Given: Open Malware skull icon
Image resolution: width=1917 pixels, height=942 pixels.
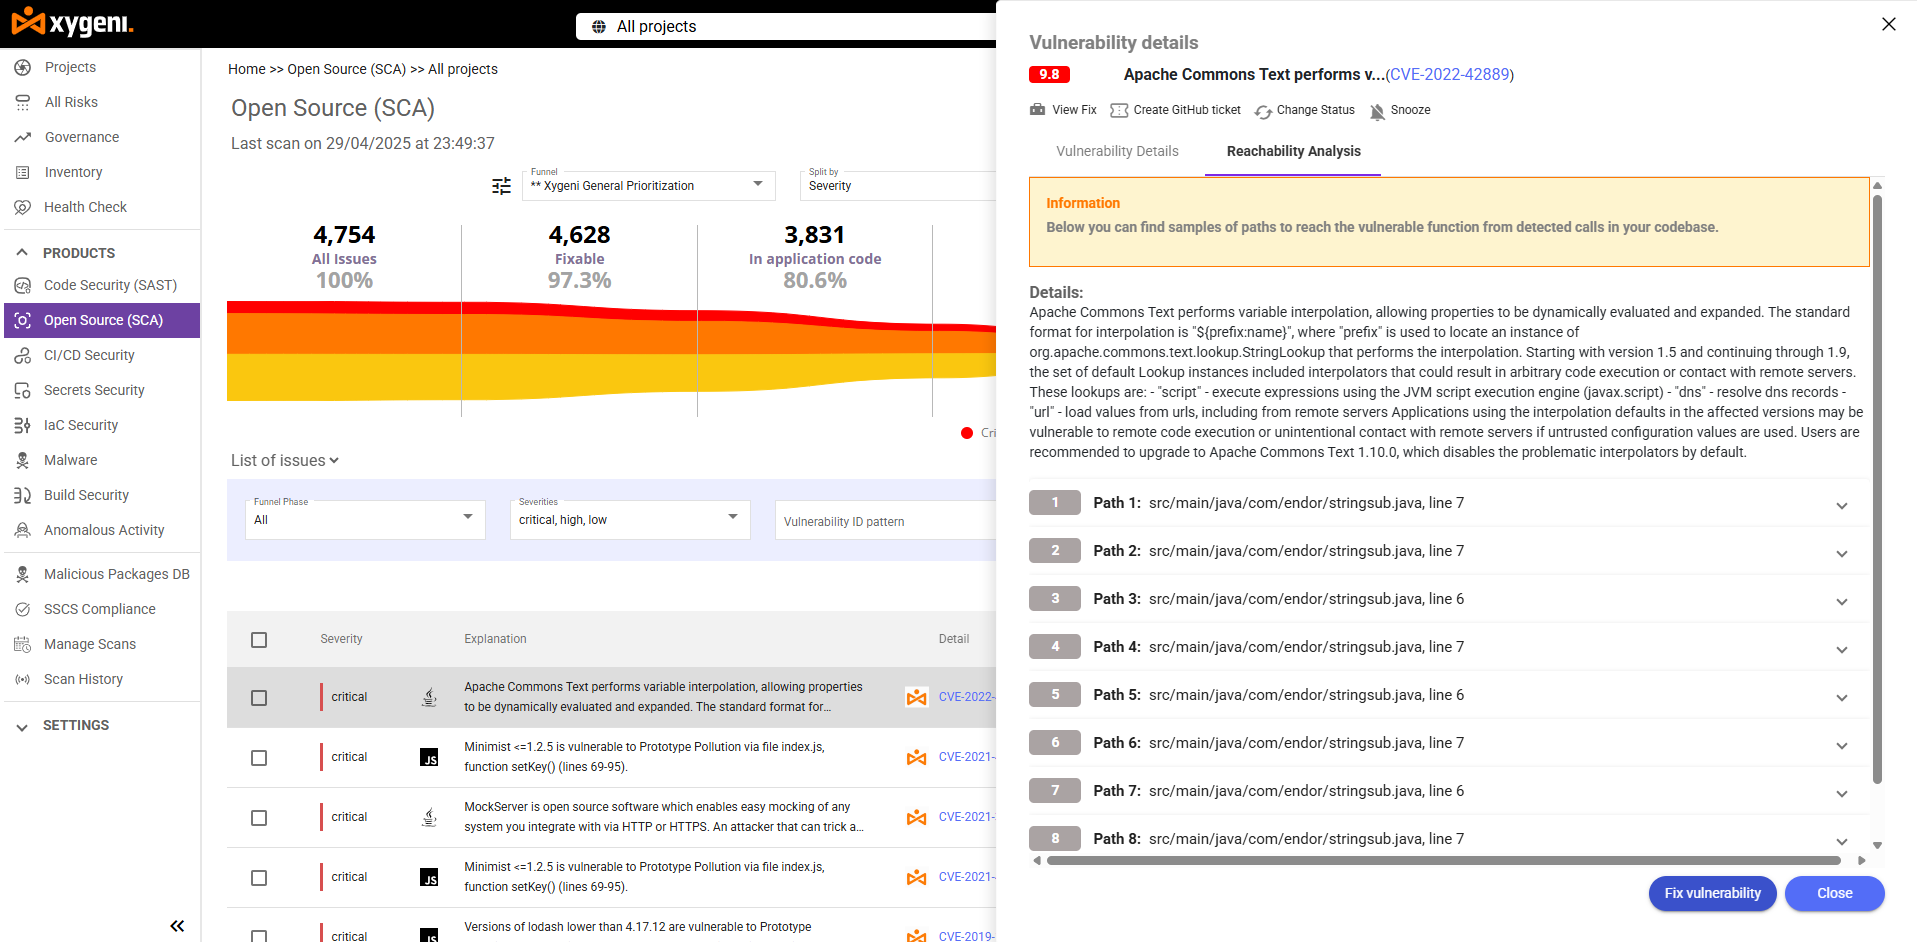Looking at the screenshot, I should [22, 460].
